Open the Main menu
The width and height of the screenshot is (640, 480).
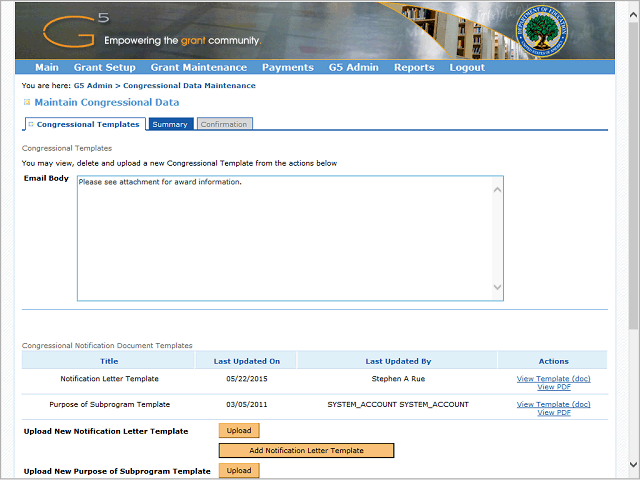pos(47,67)
